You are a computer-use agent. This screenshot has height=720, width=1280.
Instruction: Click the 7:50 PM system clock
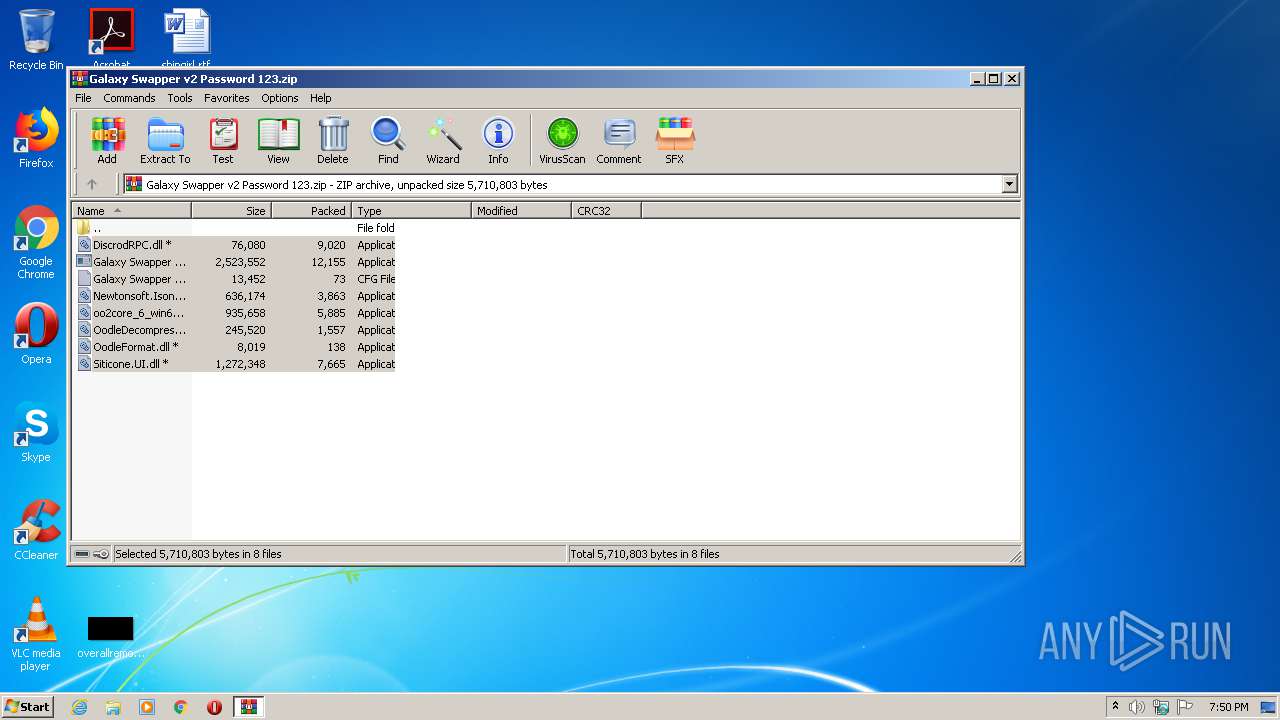coord(1228,707)
